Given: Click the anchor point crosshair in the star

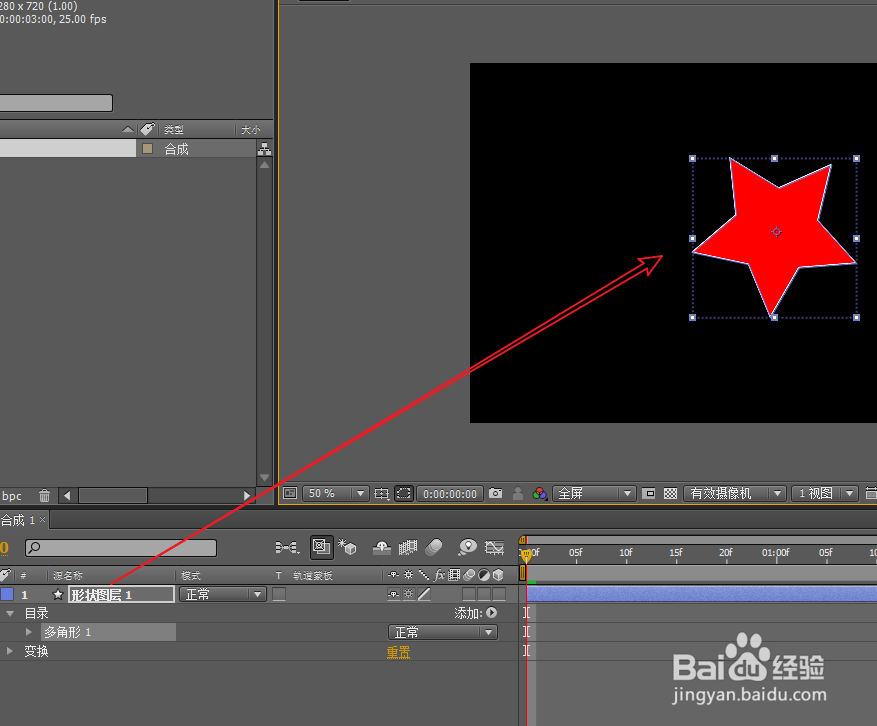Looking at the screenshot, I should pyautogui.click(x=776, y=232).
